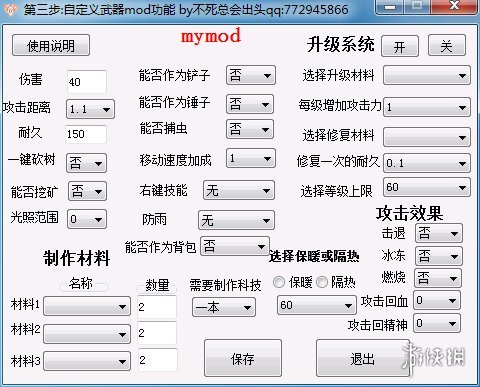Expand the 燃烧 burn dropdown
Image resolution: width=480 pixels, height=387 pixels.
click(438, 278)
